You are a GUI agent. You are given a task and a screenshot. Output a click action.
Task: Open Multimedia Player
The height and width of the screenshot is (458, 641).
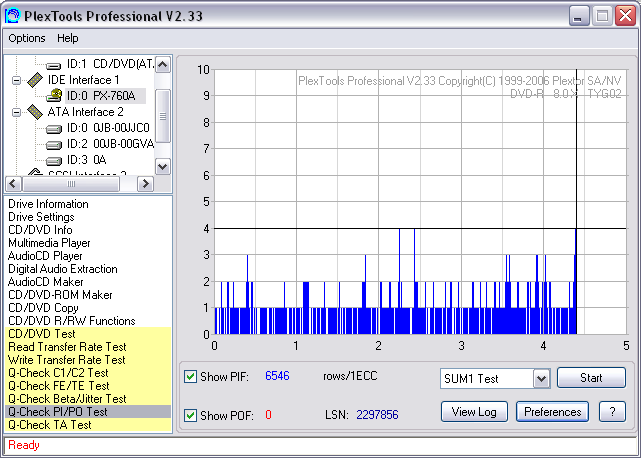click(x=49, y=243)
